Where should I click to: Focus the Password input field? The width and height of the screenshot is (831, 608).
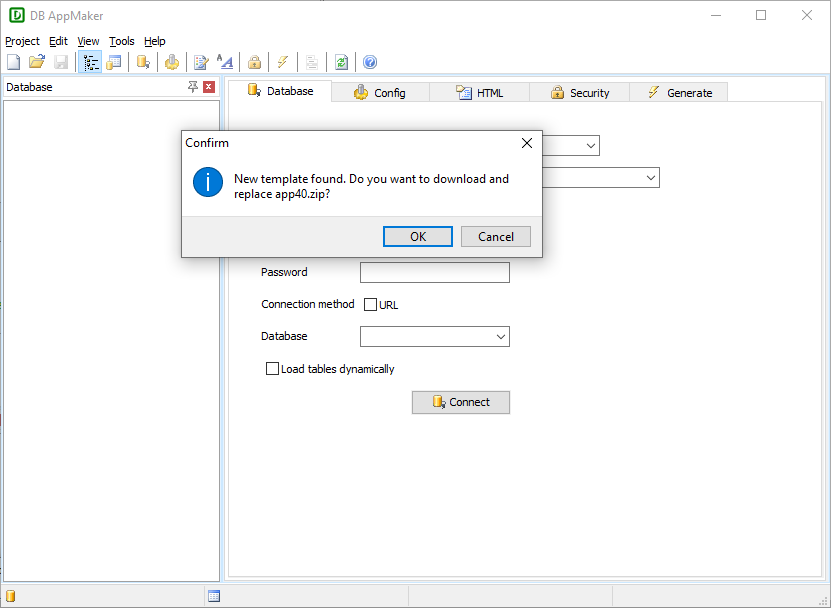point(435,272)
